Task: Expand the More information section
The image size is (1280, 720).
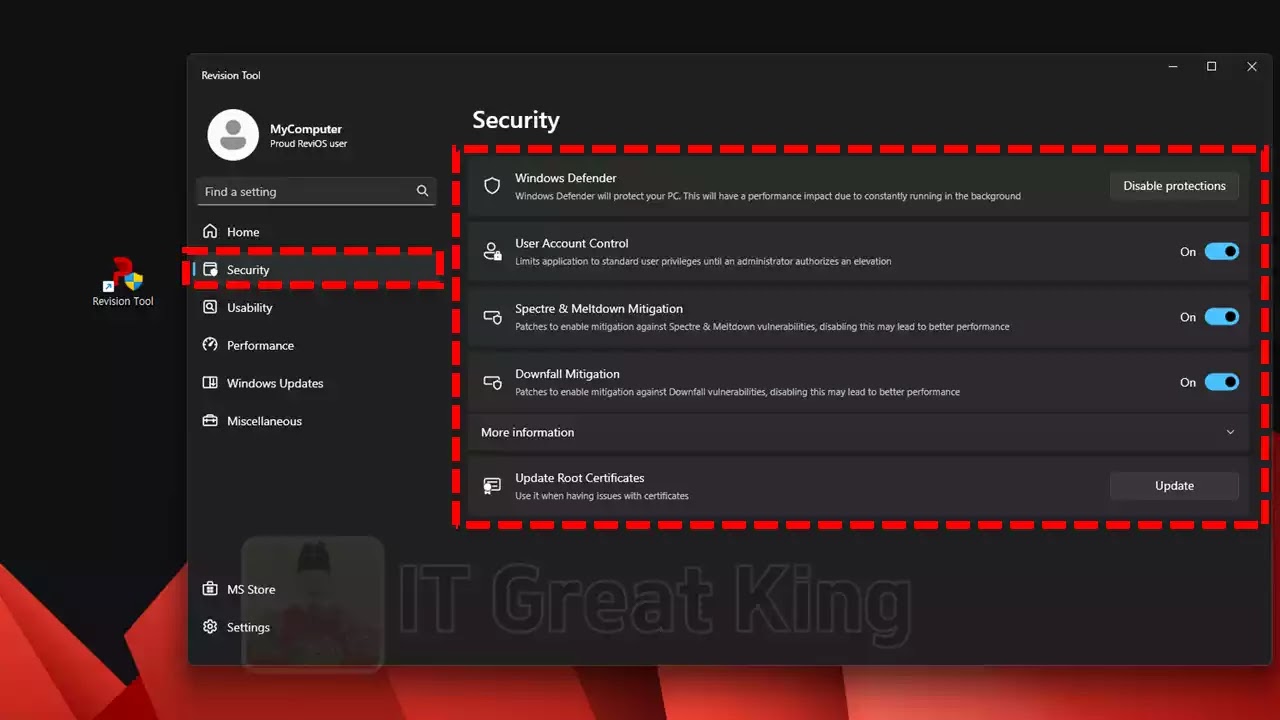Action: tap(859, 432)
